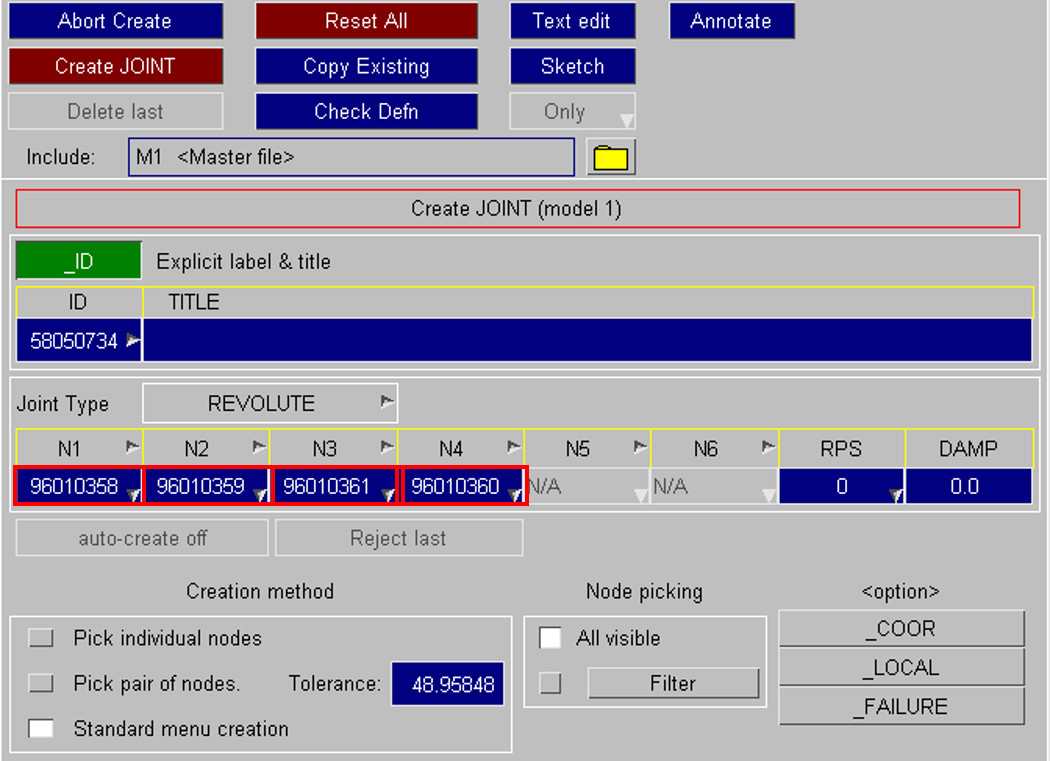
Task: Click the _FAILURE option button
Action: pos(901,706)
